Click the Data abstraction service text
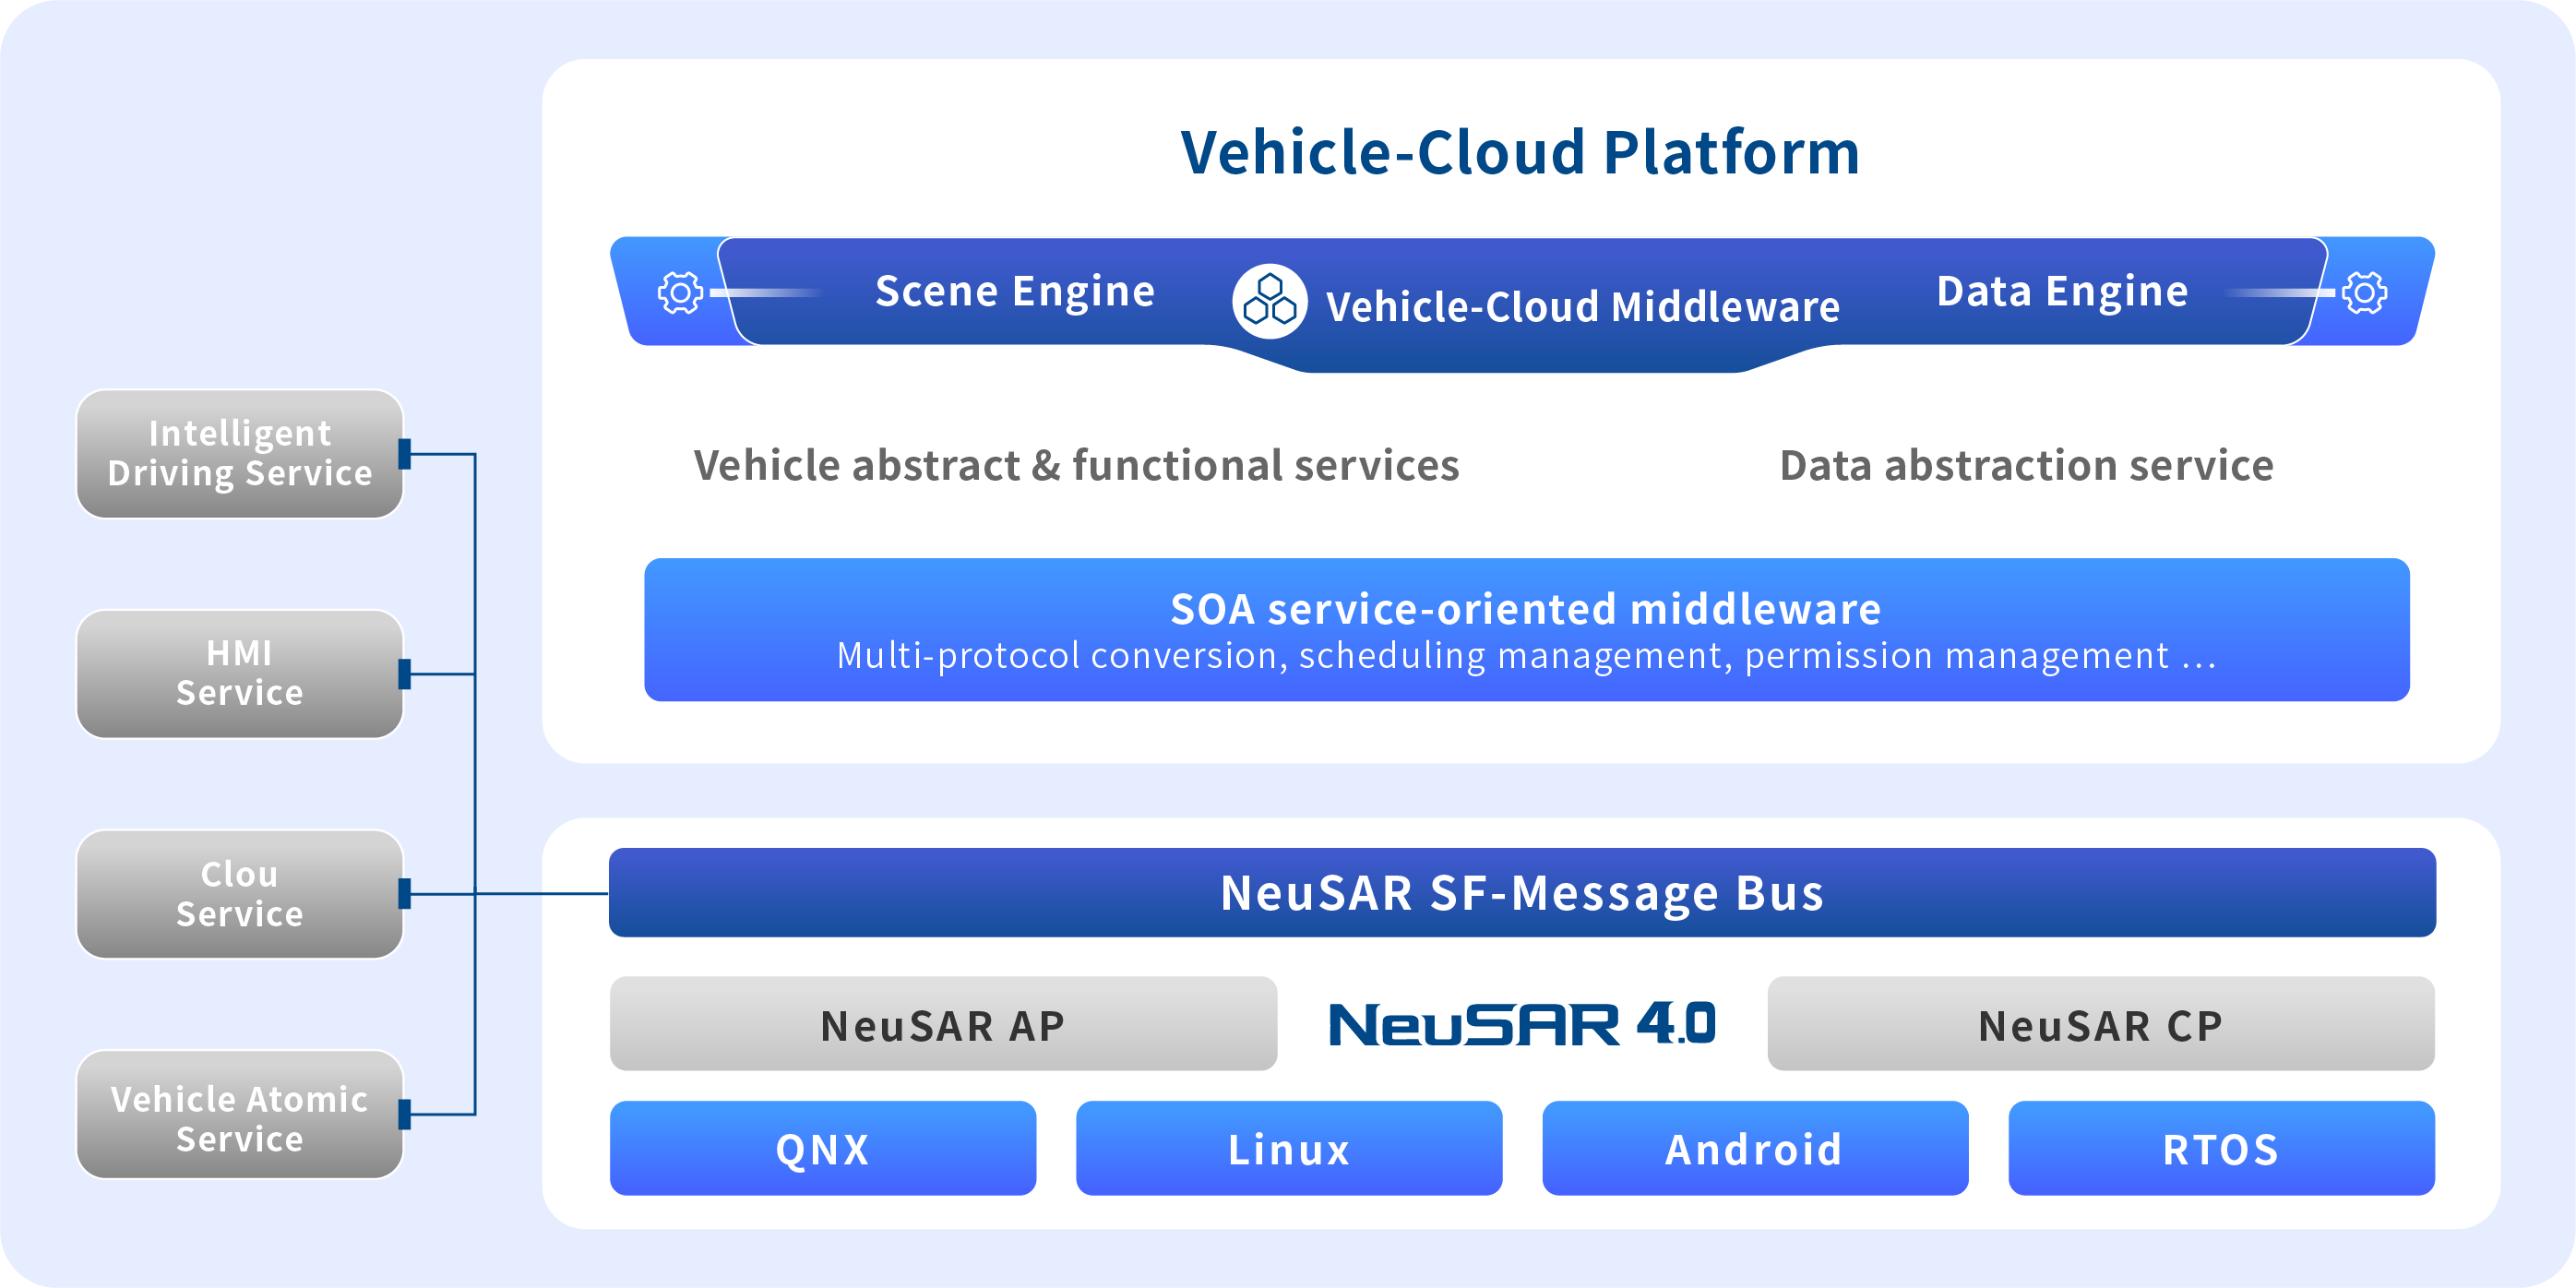2576x1288 pixels. pos(2026,465)
